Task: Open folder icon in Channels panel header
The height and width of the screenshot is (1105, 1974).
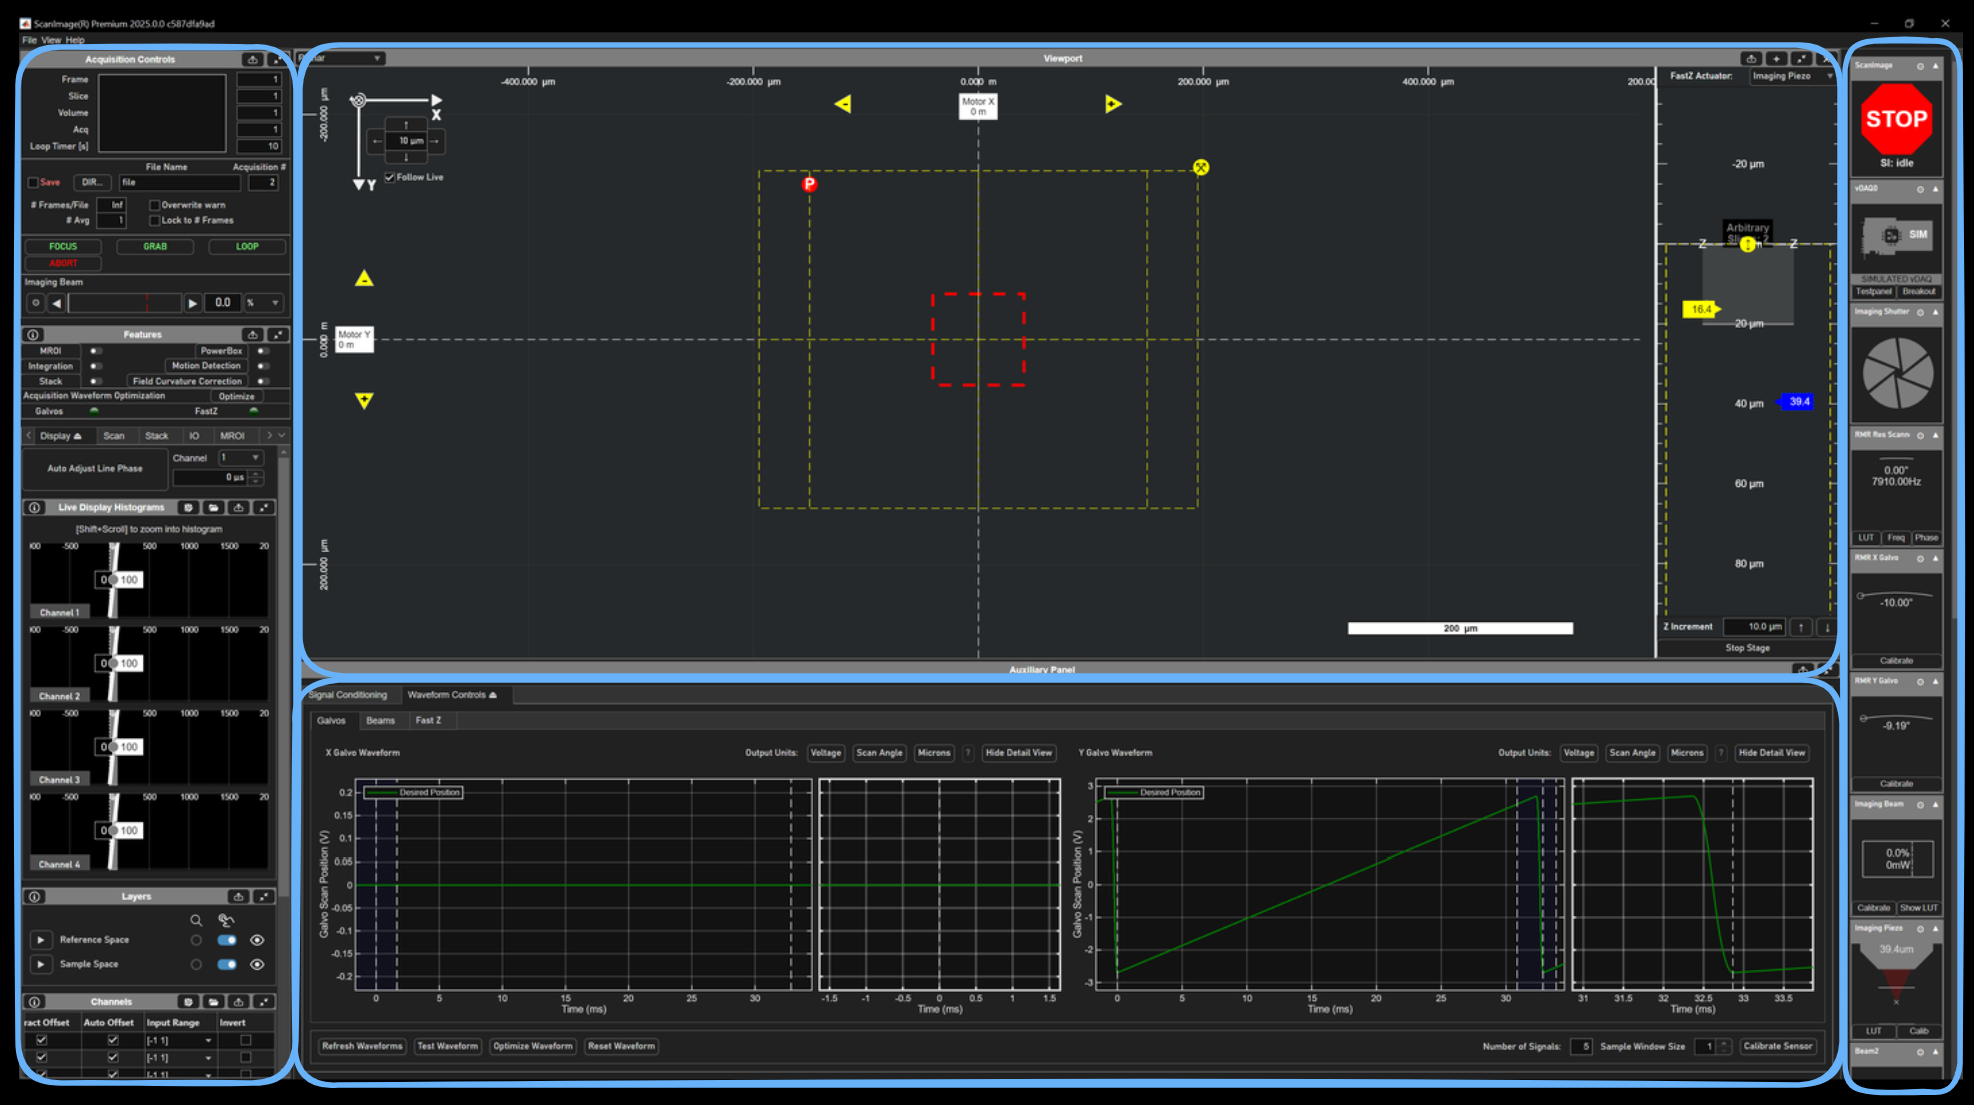Action: point(213,1001)
